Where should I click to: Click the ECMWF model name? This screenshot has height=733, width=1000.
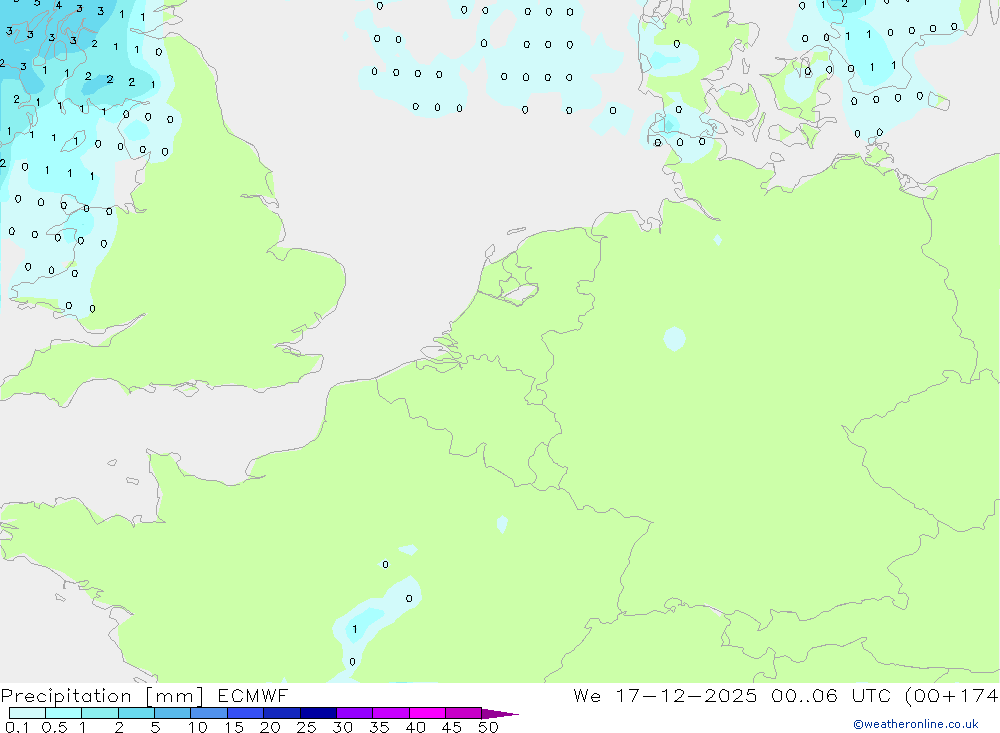pos(253,695)
